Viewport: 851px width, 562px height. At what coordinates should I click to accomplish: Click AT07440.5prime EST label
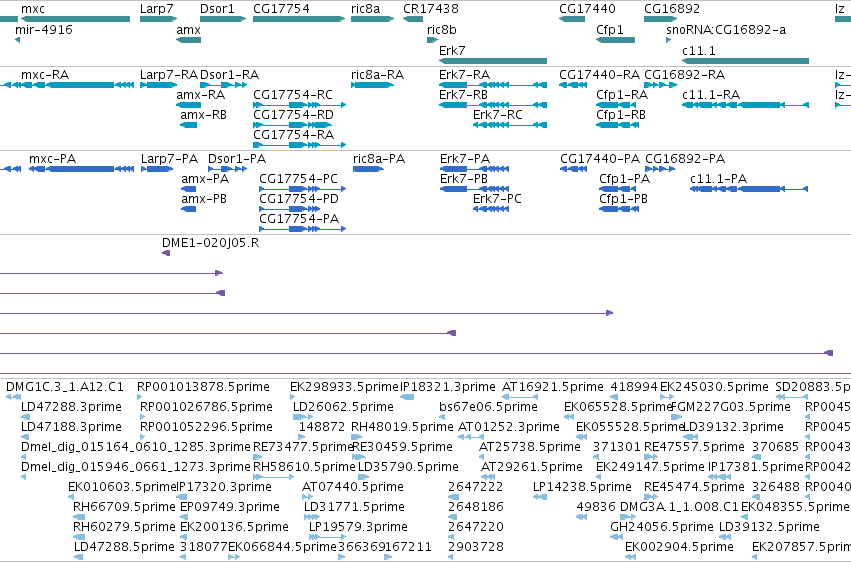click(353, 487)
